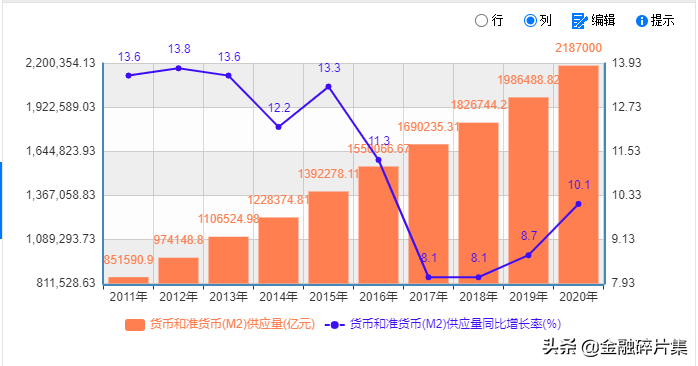Click the 2014年 line point 12.2
This screenshot has width=698, height=366.
279,127
